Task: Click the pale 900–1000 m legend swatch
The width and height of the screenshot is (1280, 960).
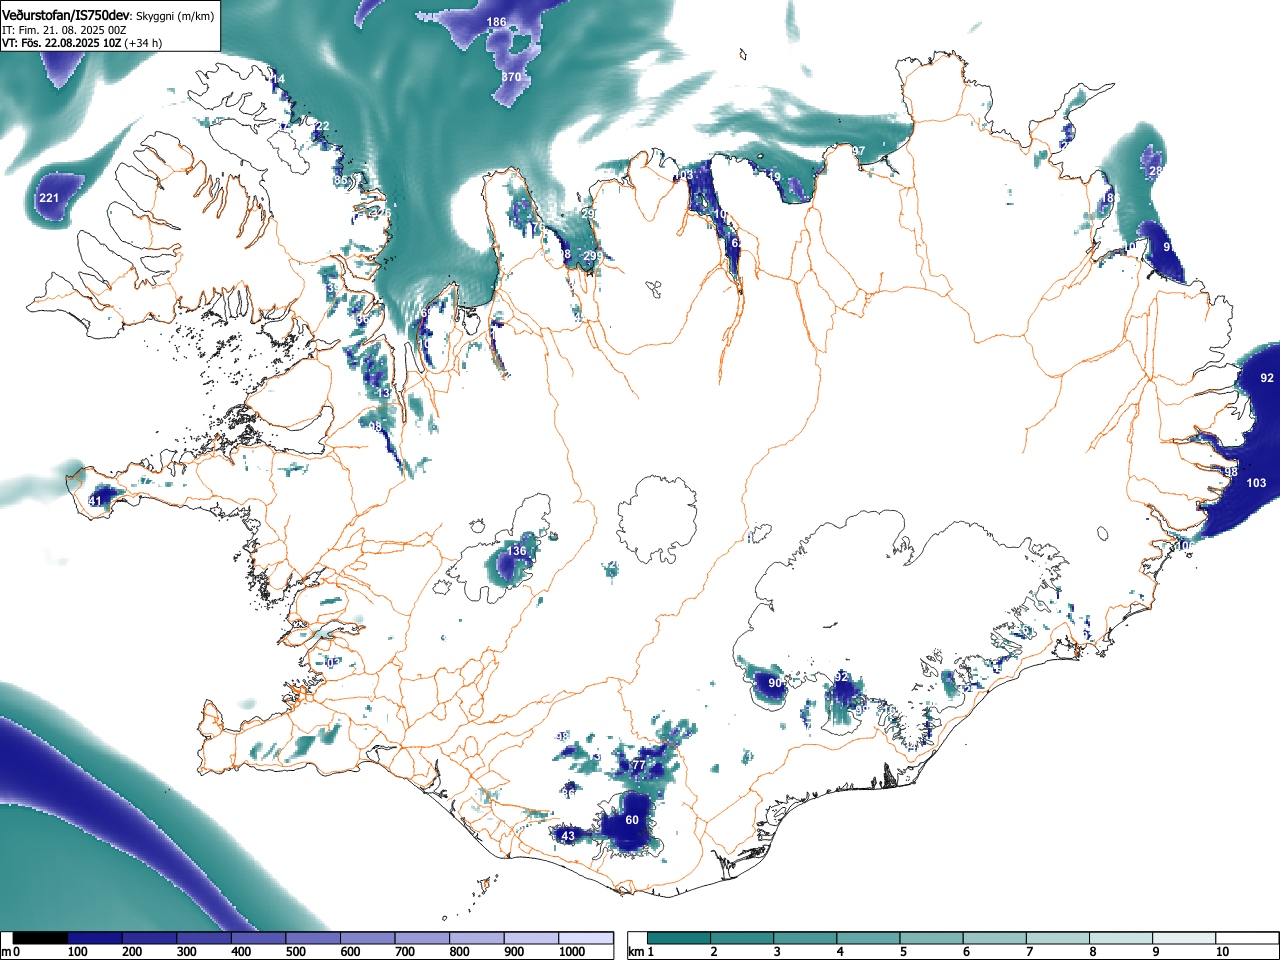Action: (x=531, y=938)
